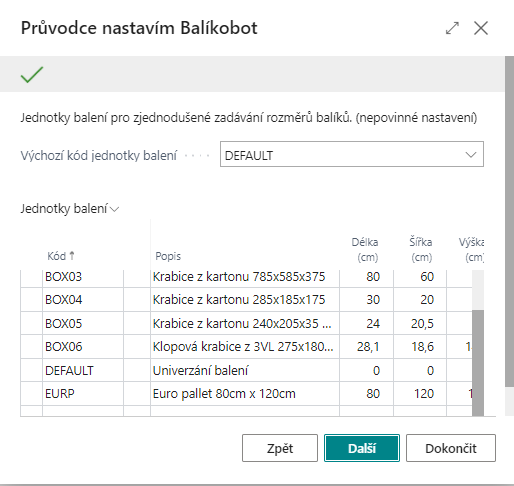Click the Popis column header
The width and height of the screenshot is (514, 486).
point(168,256)
